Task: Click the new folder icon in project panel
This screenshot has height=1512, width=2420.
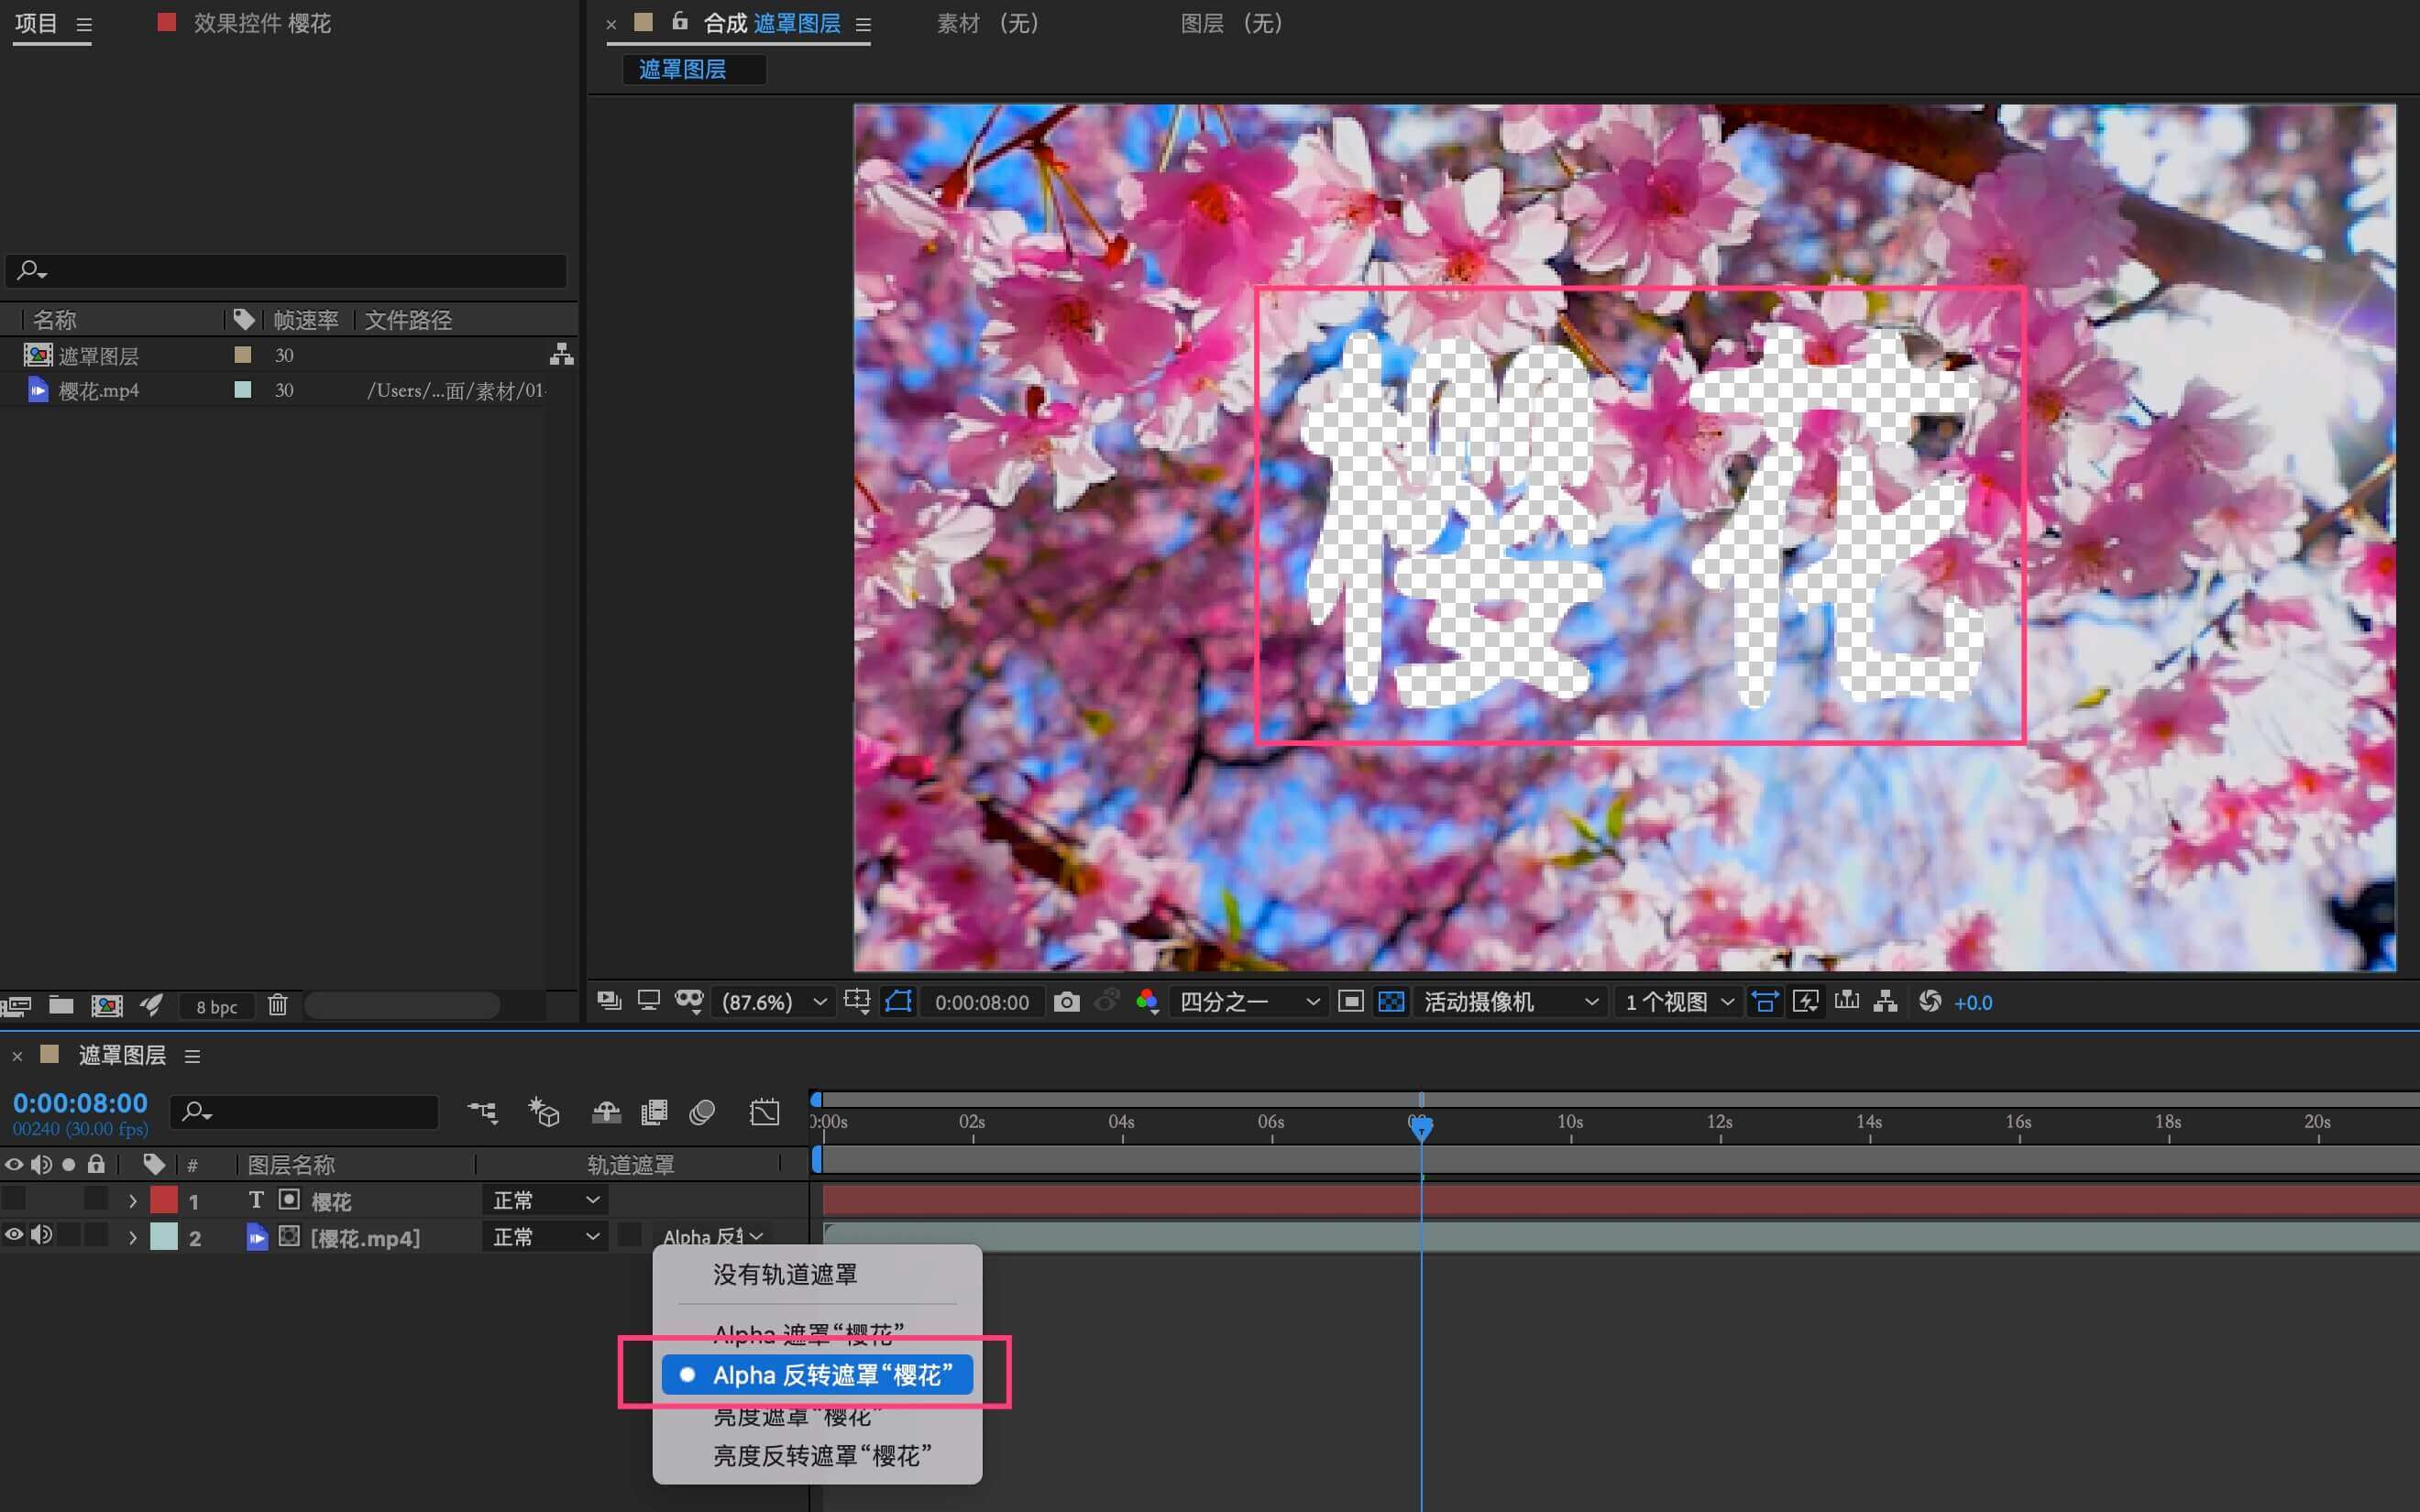Action: coord(61,1005)
